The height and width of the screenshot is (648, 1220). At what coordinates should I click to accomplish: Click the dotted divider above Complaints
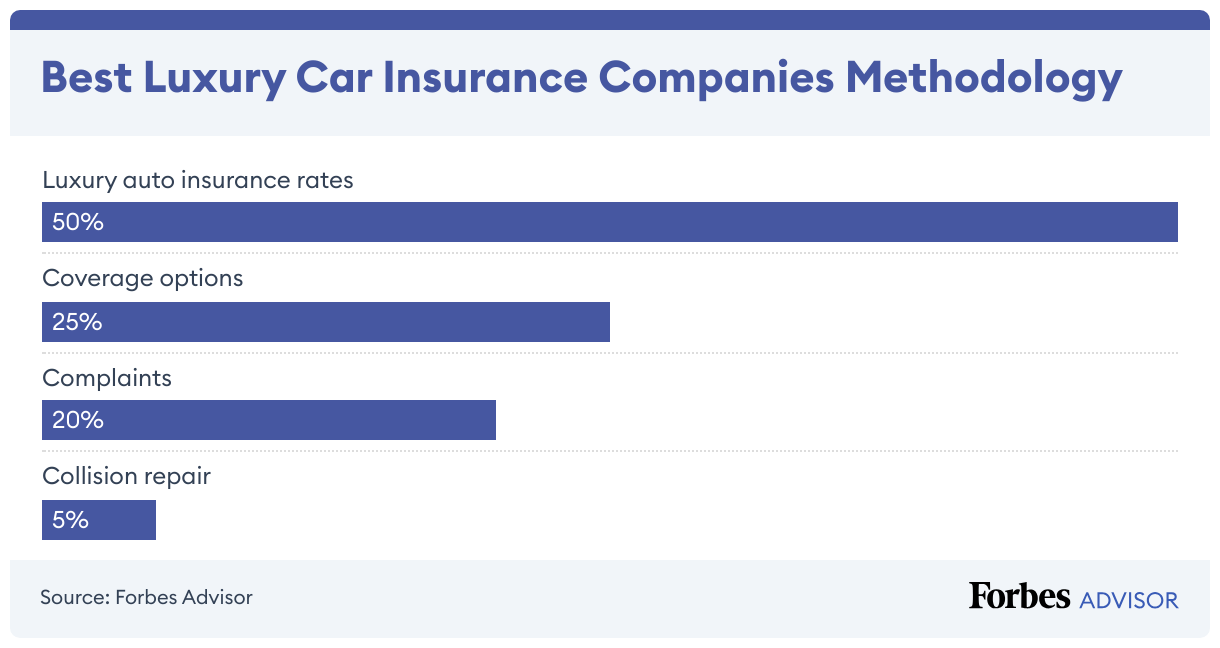[610, 352]
